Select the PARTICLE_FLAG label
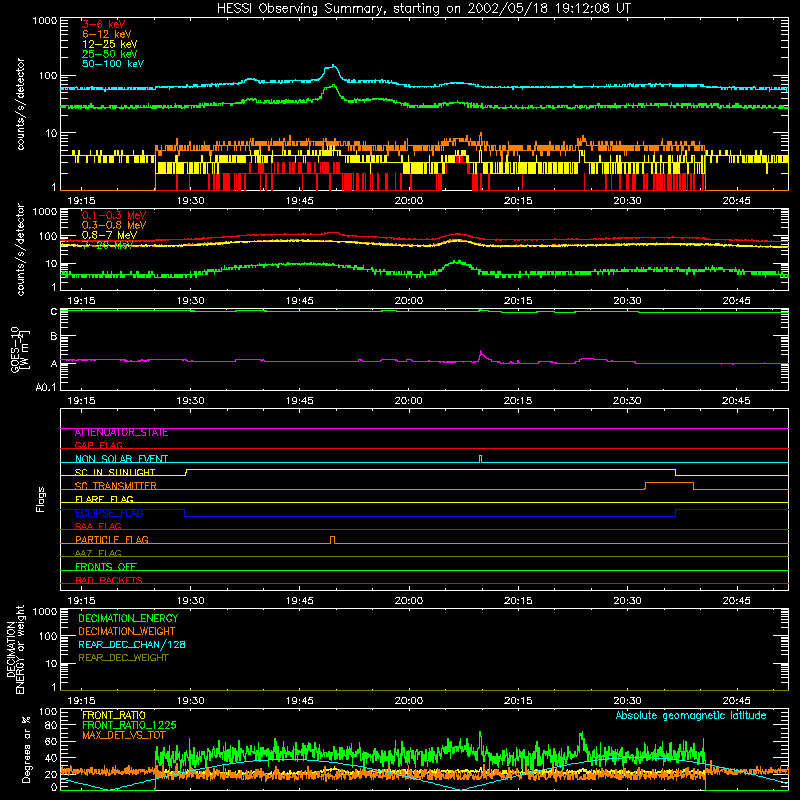800x800 pixels. [x=112, y=540]
